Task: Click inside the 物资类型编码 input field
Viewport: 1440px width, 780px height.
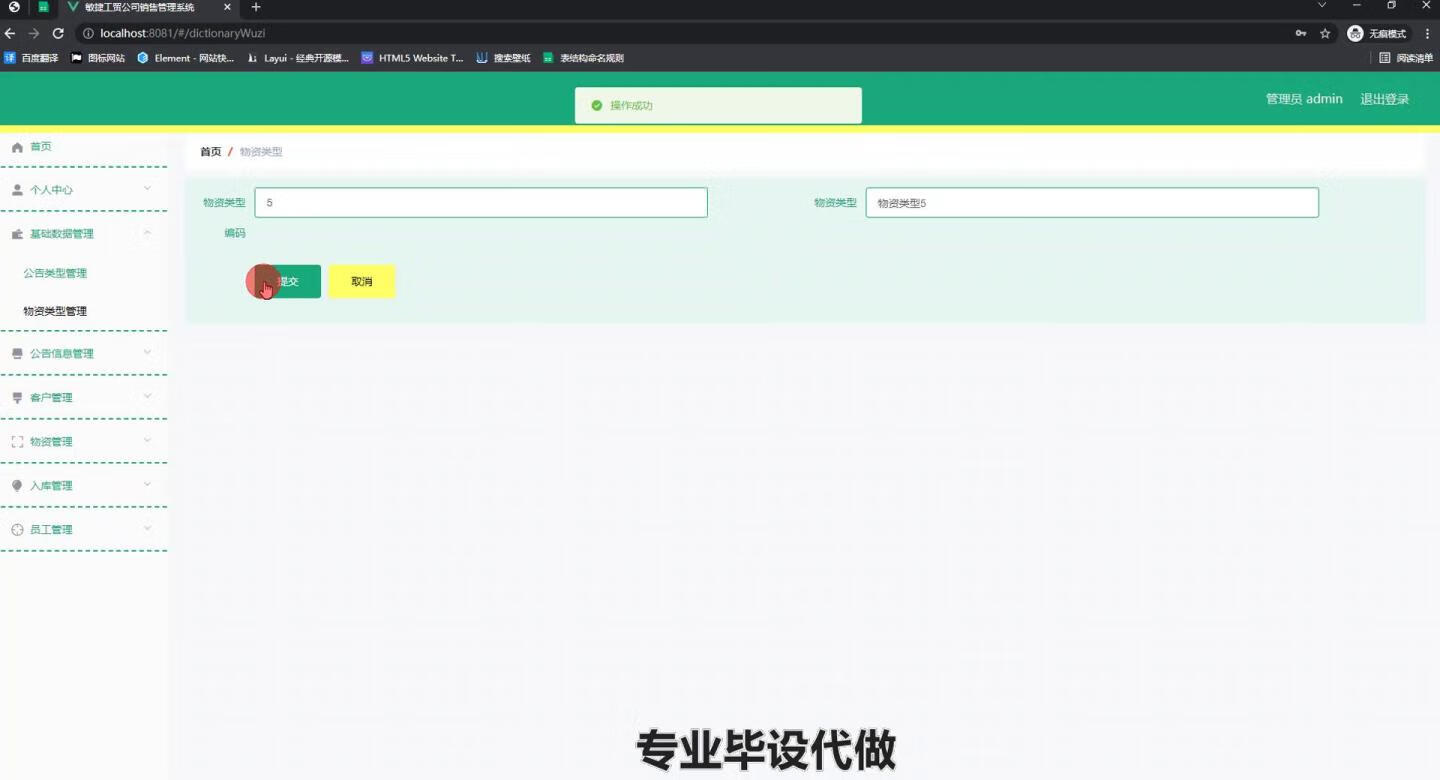Action: click(x=480, y=202)
